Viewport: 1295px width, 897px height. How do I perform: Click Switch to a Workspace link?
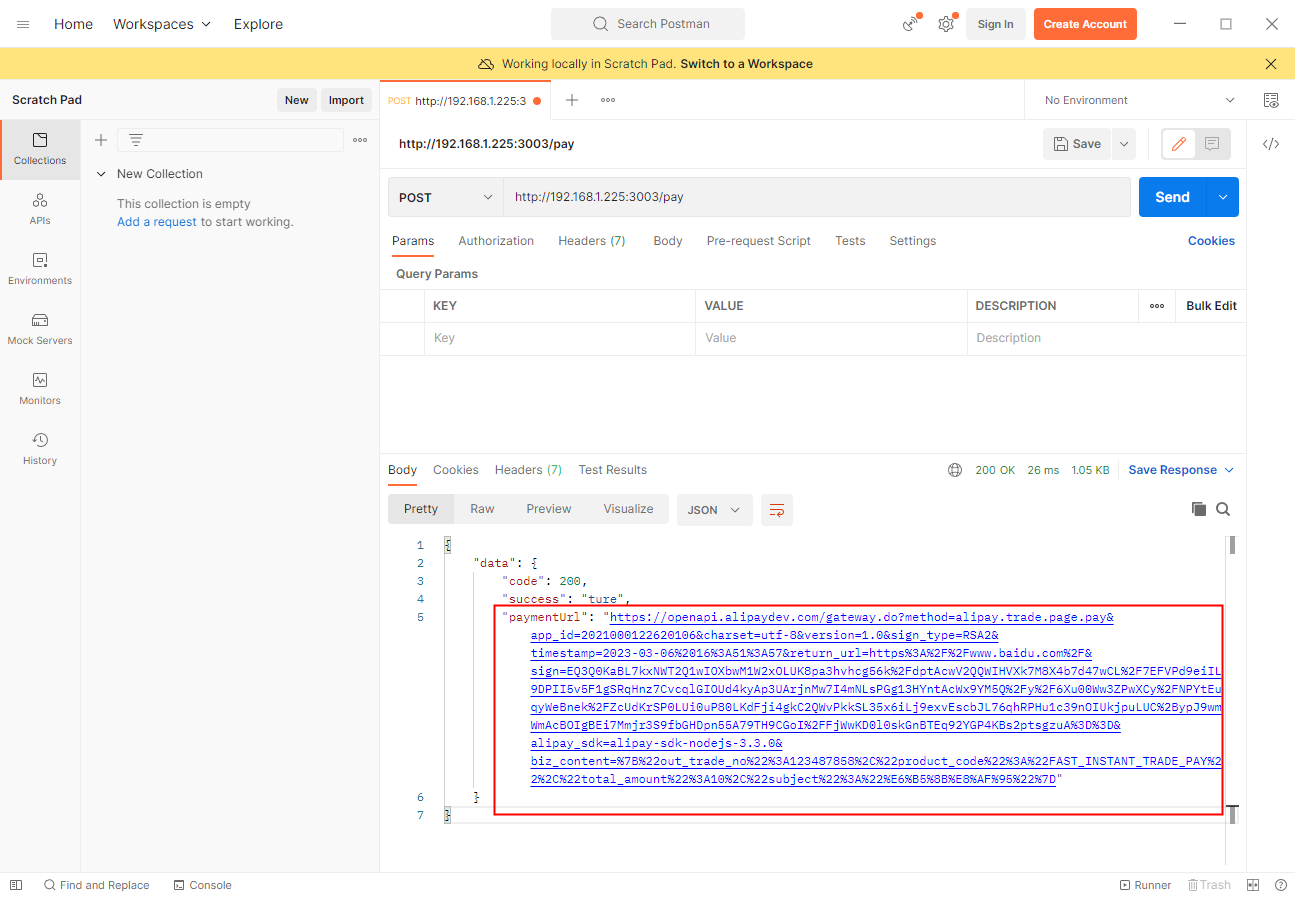[746, 64]
